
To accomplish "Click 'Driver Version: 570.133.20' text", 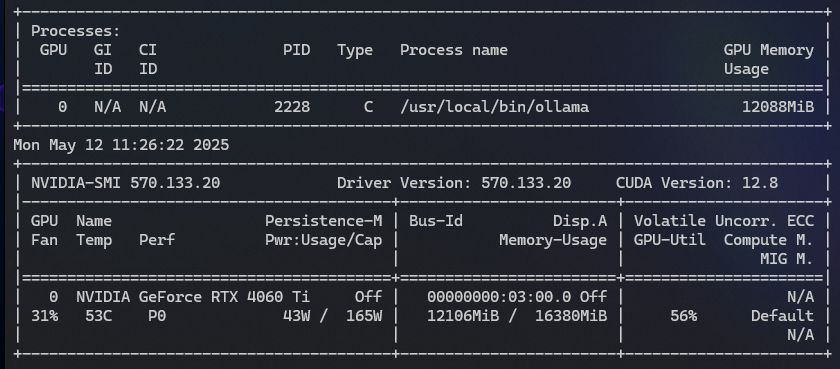I will (x=454, y=183).
